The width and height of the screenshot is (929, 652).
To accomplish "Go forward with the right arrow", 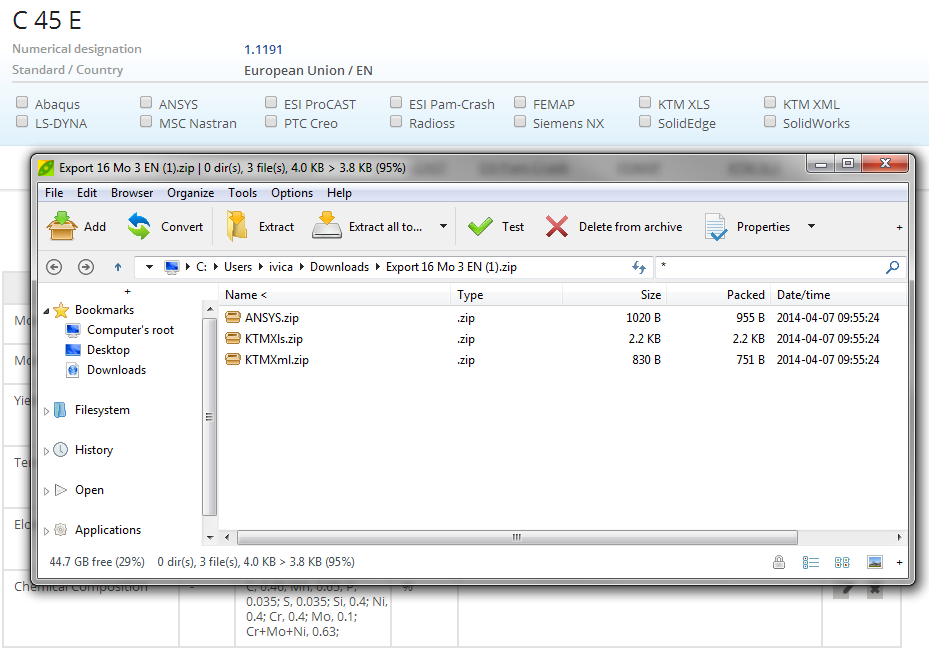I will coord(86,267).
